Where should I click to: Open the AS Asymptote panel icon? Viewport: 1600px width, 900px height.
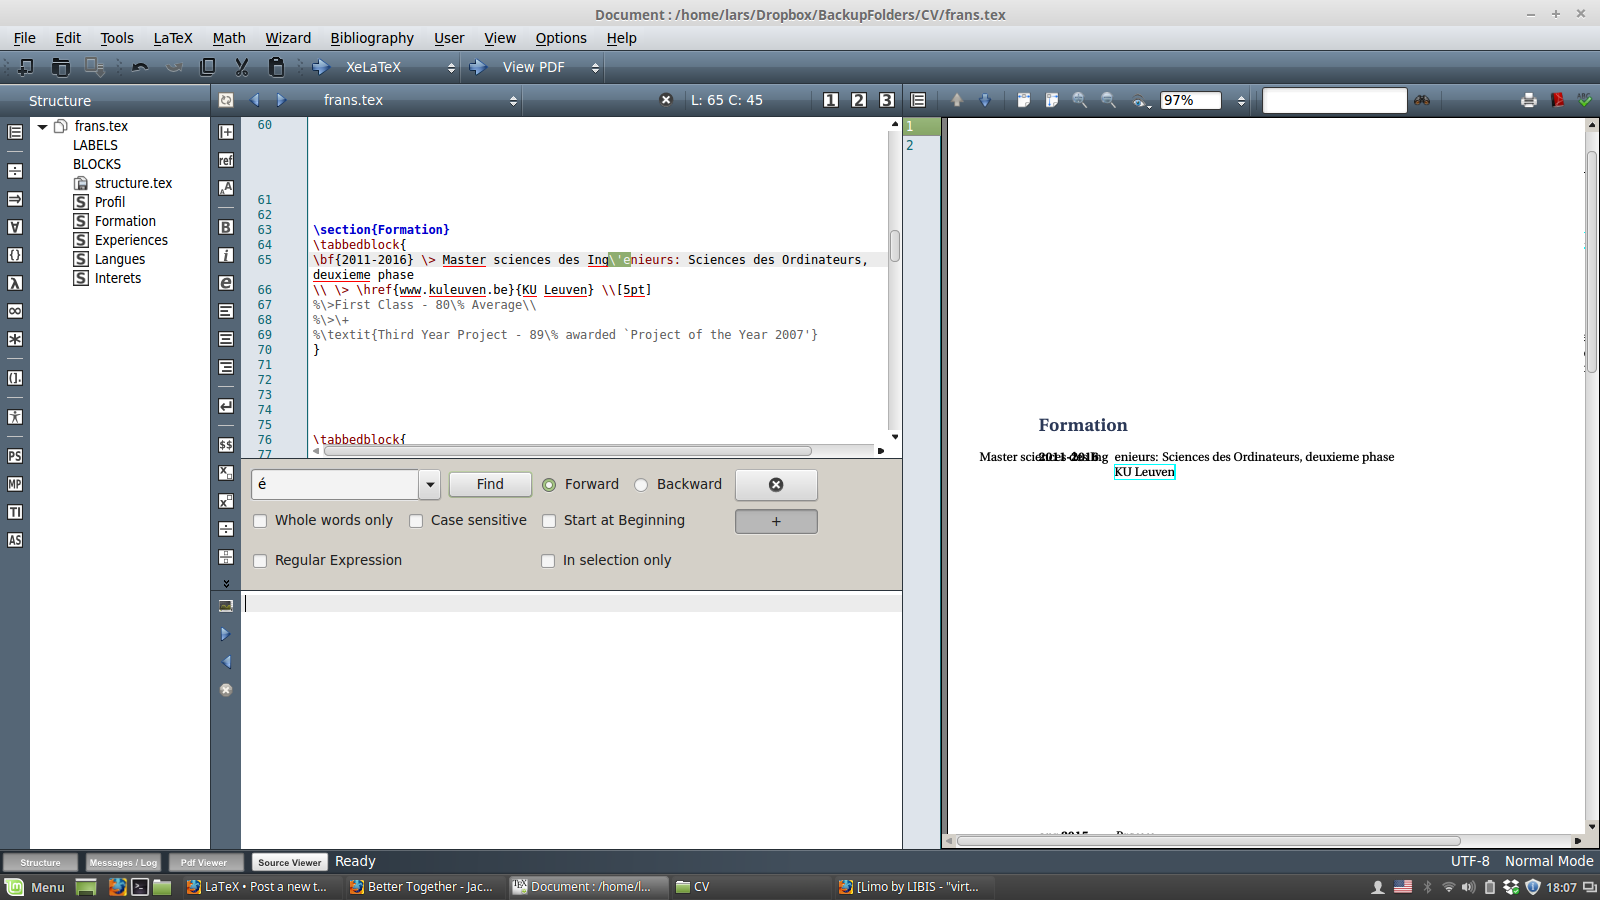[x=15, y=540]
